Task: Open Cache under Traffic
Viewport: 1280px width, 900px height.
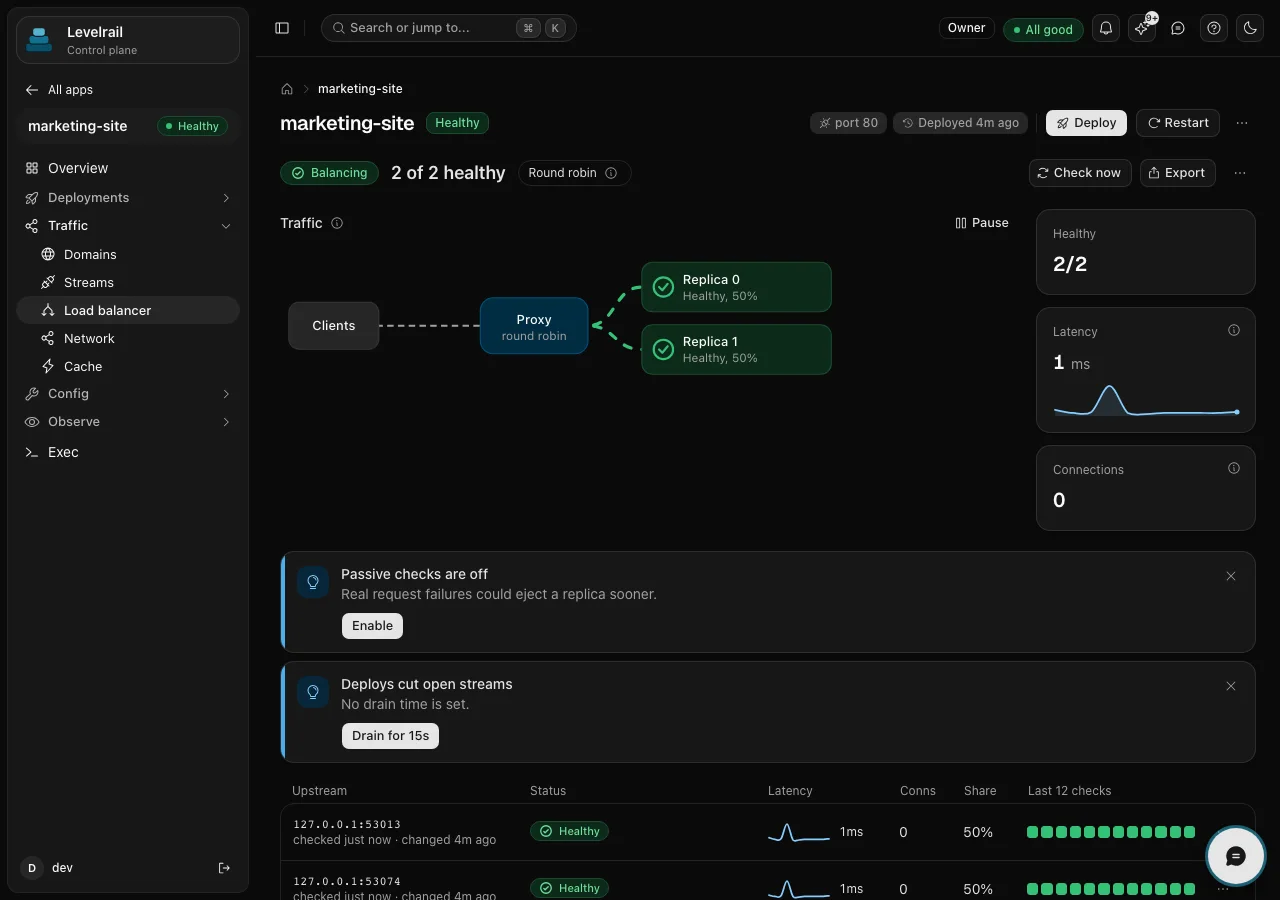Action: [128, 367]
